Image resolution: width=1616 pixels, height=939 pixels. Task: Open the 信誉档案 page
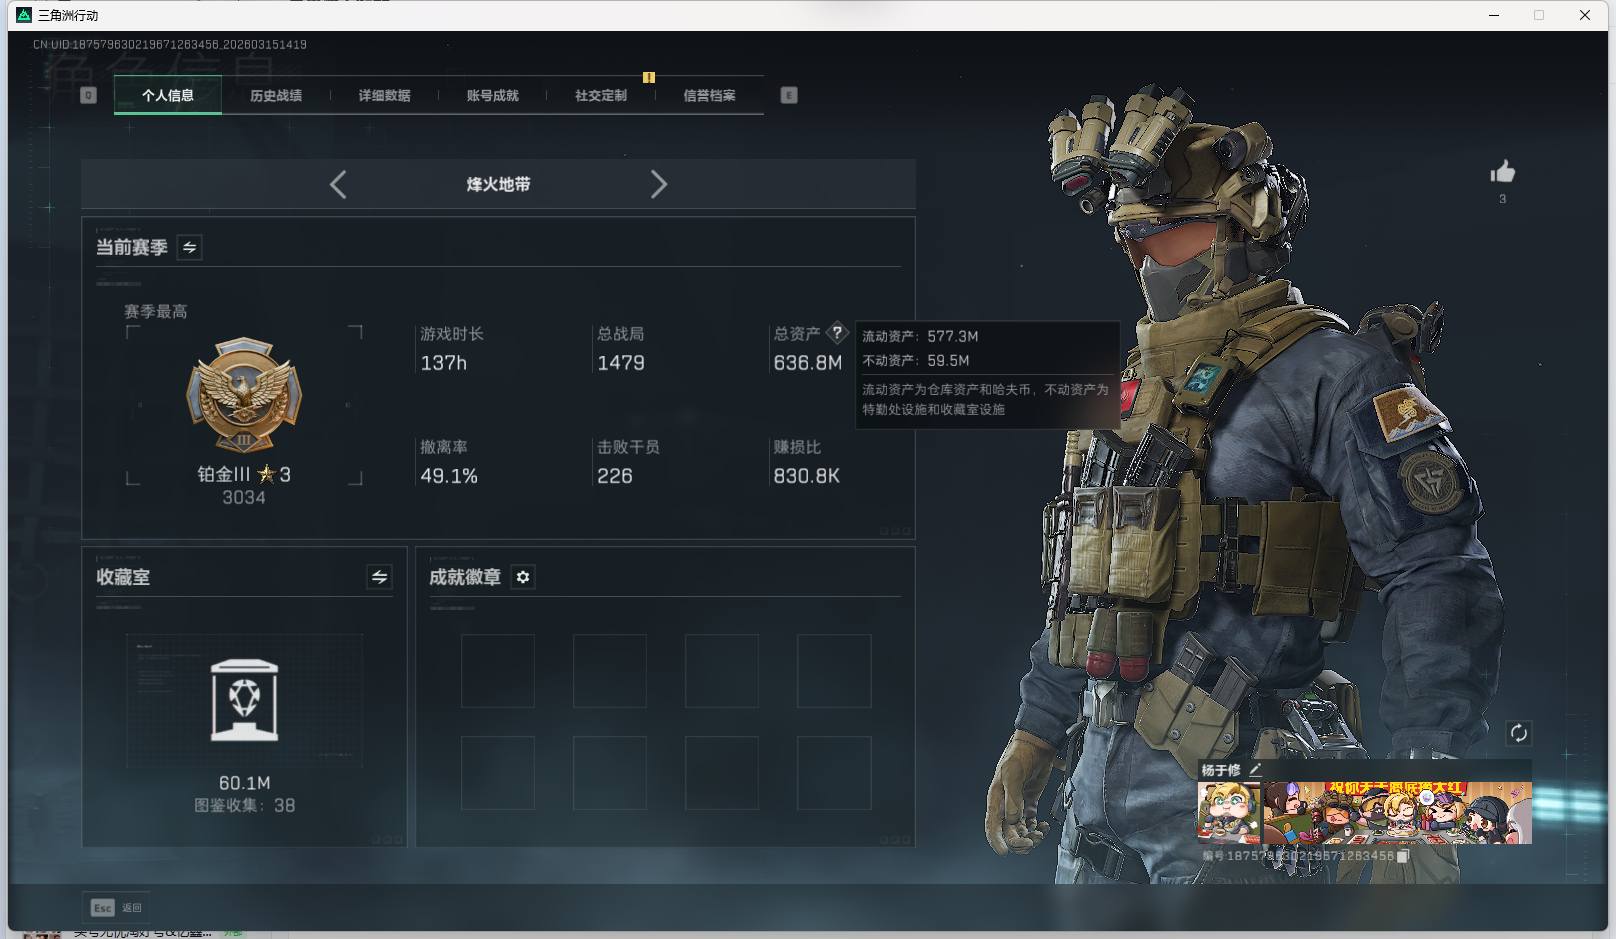click(x=709, y=95)
